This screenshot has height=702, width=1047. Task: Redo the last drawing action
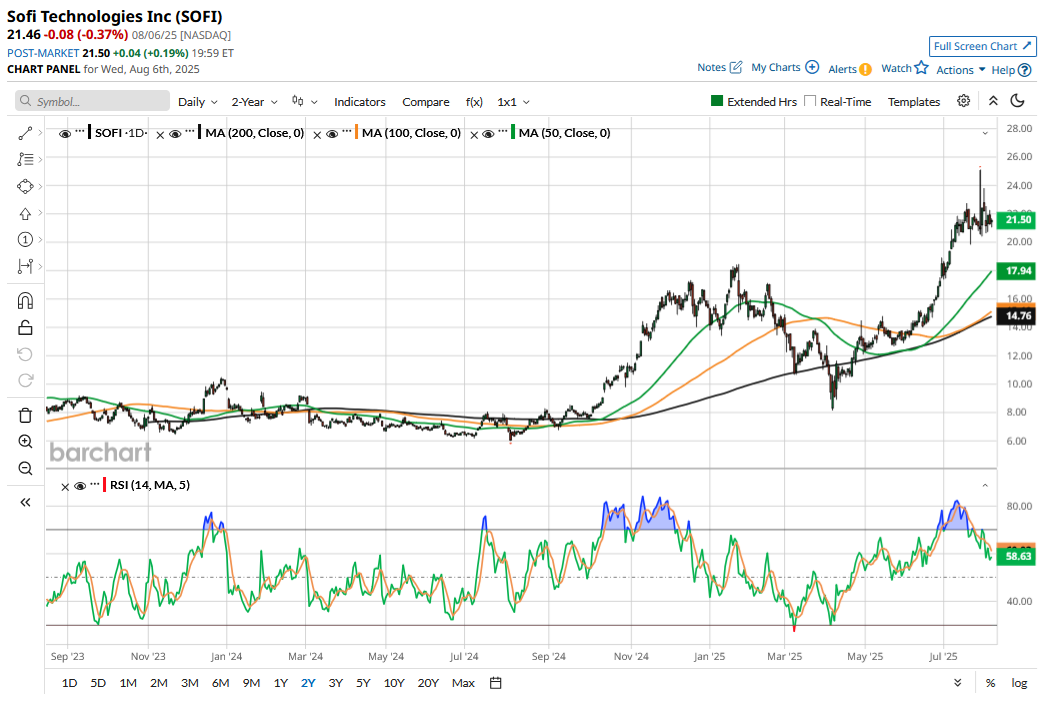(25, 381)
